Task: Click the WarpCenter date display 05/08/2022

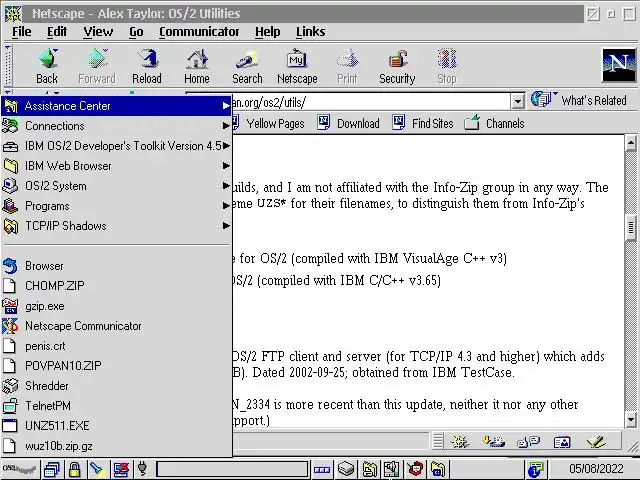Action: (596, 469)
